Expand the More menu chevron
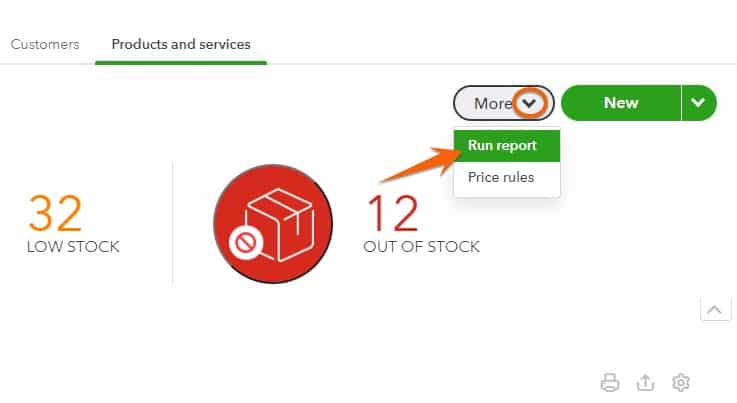 point(529,103)
